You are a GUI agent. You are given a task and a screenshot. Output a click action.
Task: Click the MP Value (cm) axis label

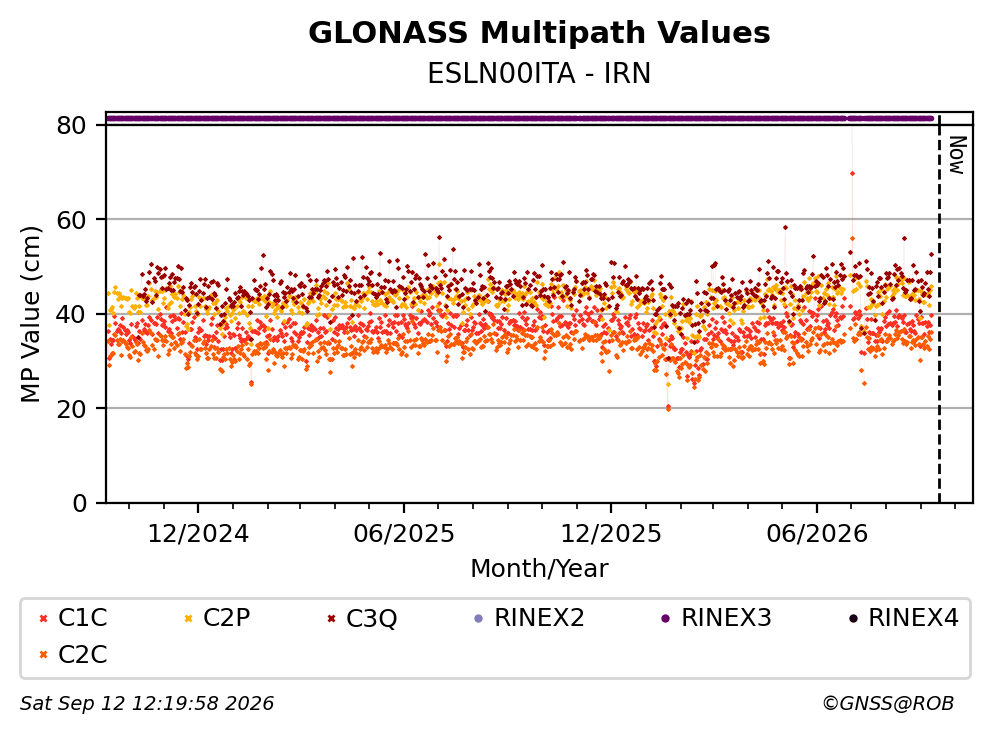tap(30, 314)
